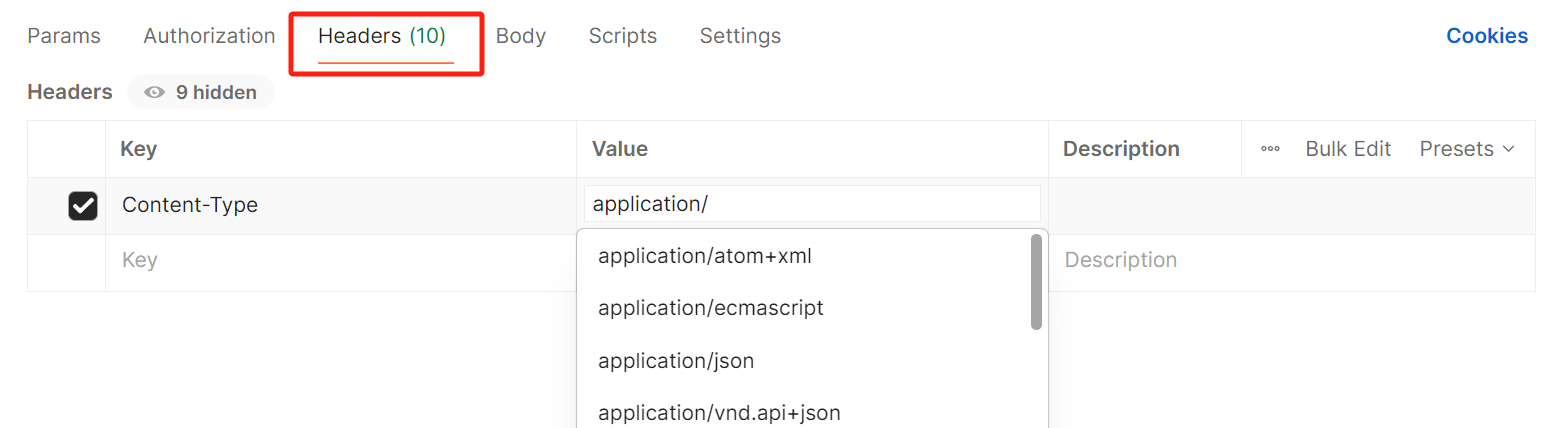1555x428 pixels.
Task: Switch to the Settings tab
Action: [x=740, y=36]
